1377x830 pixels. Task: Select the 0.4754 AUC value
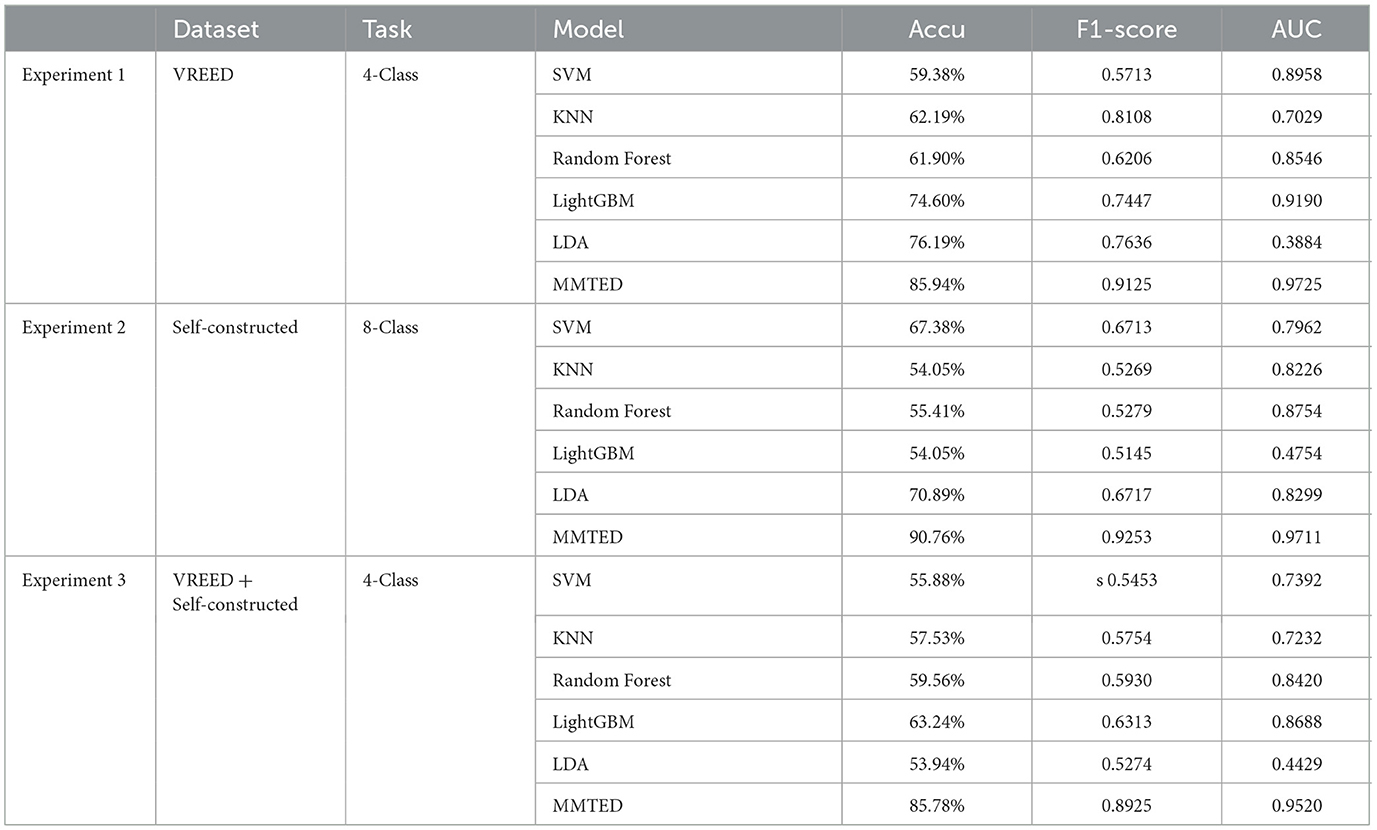coord(1296,454)
